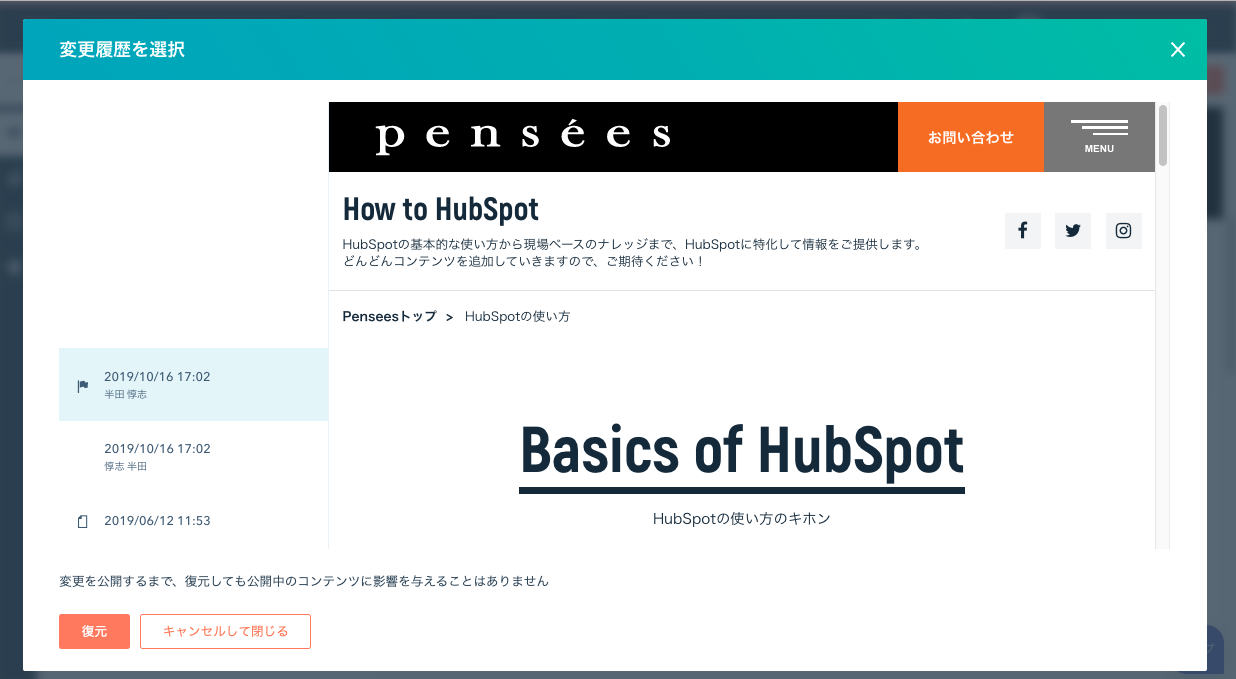
Task: Click the document icon beside 2019/06/12 11:53
Action: click(x=83, y=521)
